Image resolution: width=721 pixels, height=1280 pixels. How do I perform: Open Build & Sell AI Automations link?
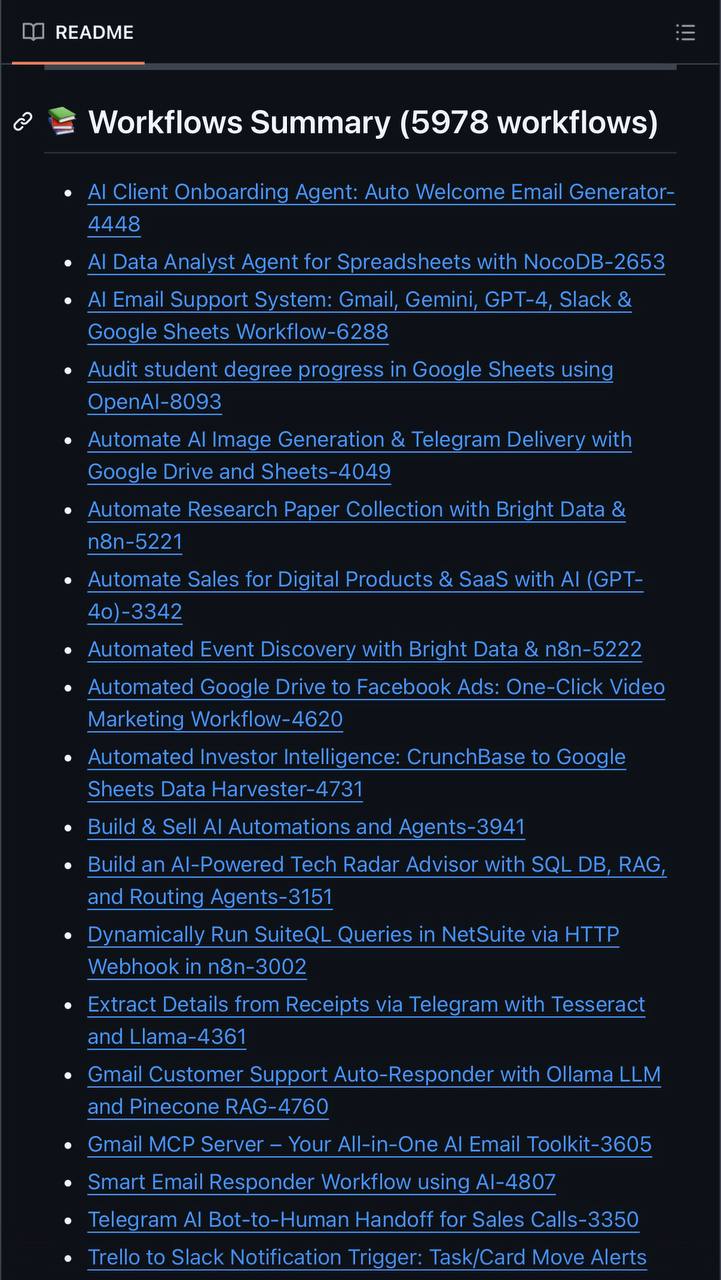point(306,828)
